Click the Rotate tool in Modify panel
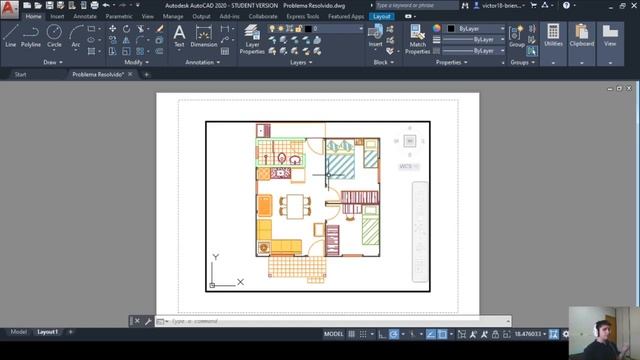This screenshot has height=360, width=640. coord(127,29)
